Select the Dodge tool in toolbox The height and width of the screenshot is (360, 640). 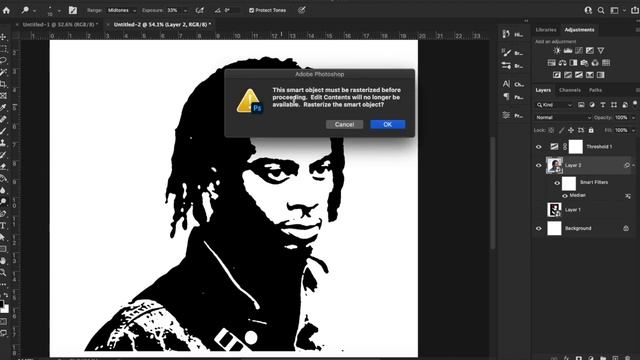[x=3, y=202]
